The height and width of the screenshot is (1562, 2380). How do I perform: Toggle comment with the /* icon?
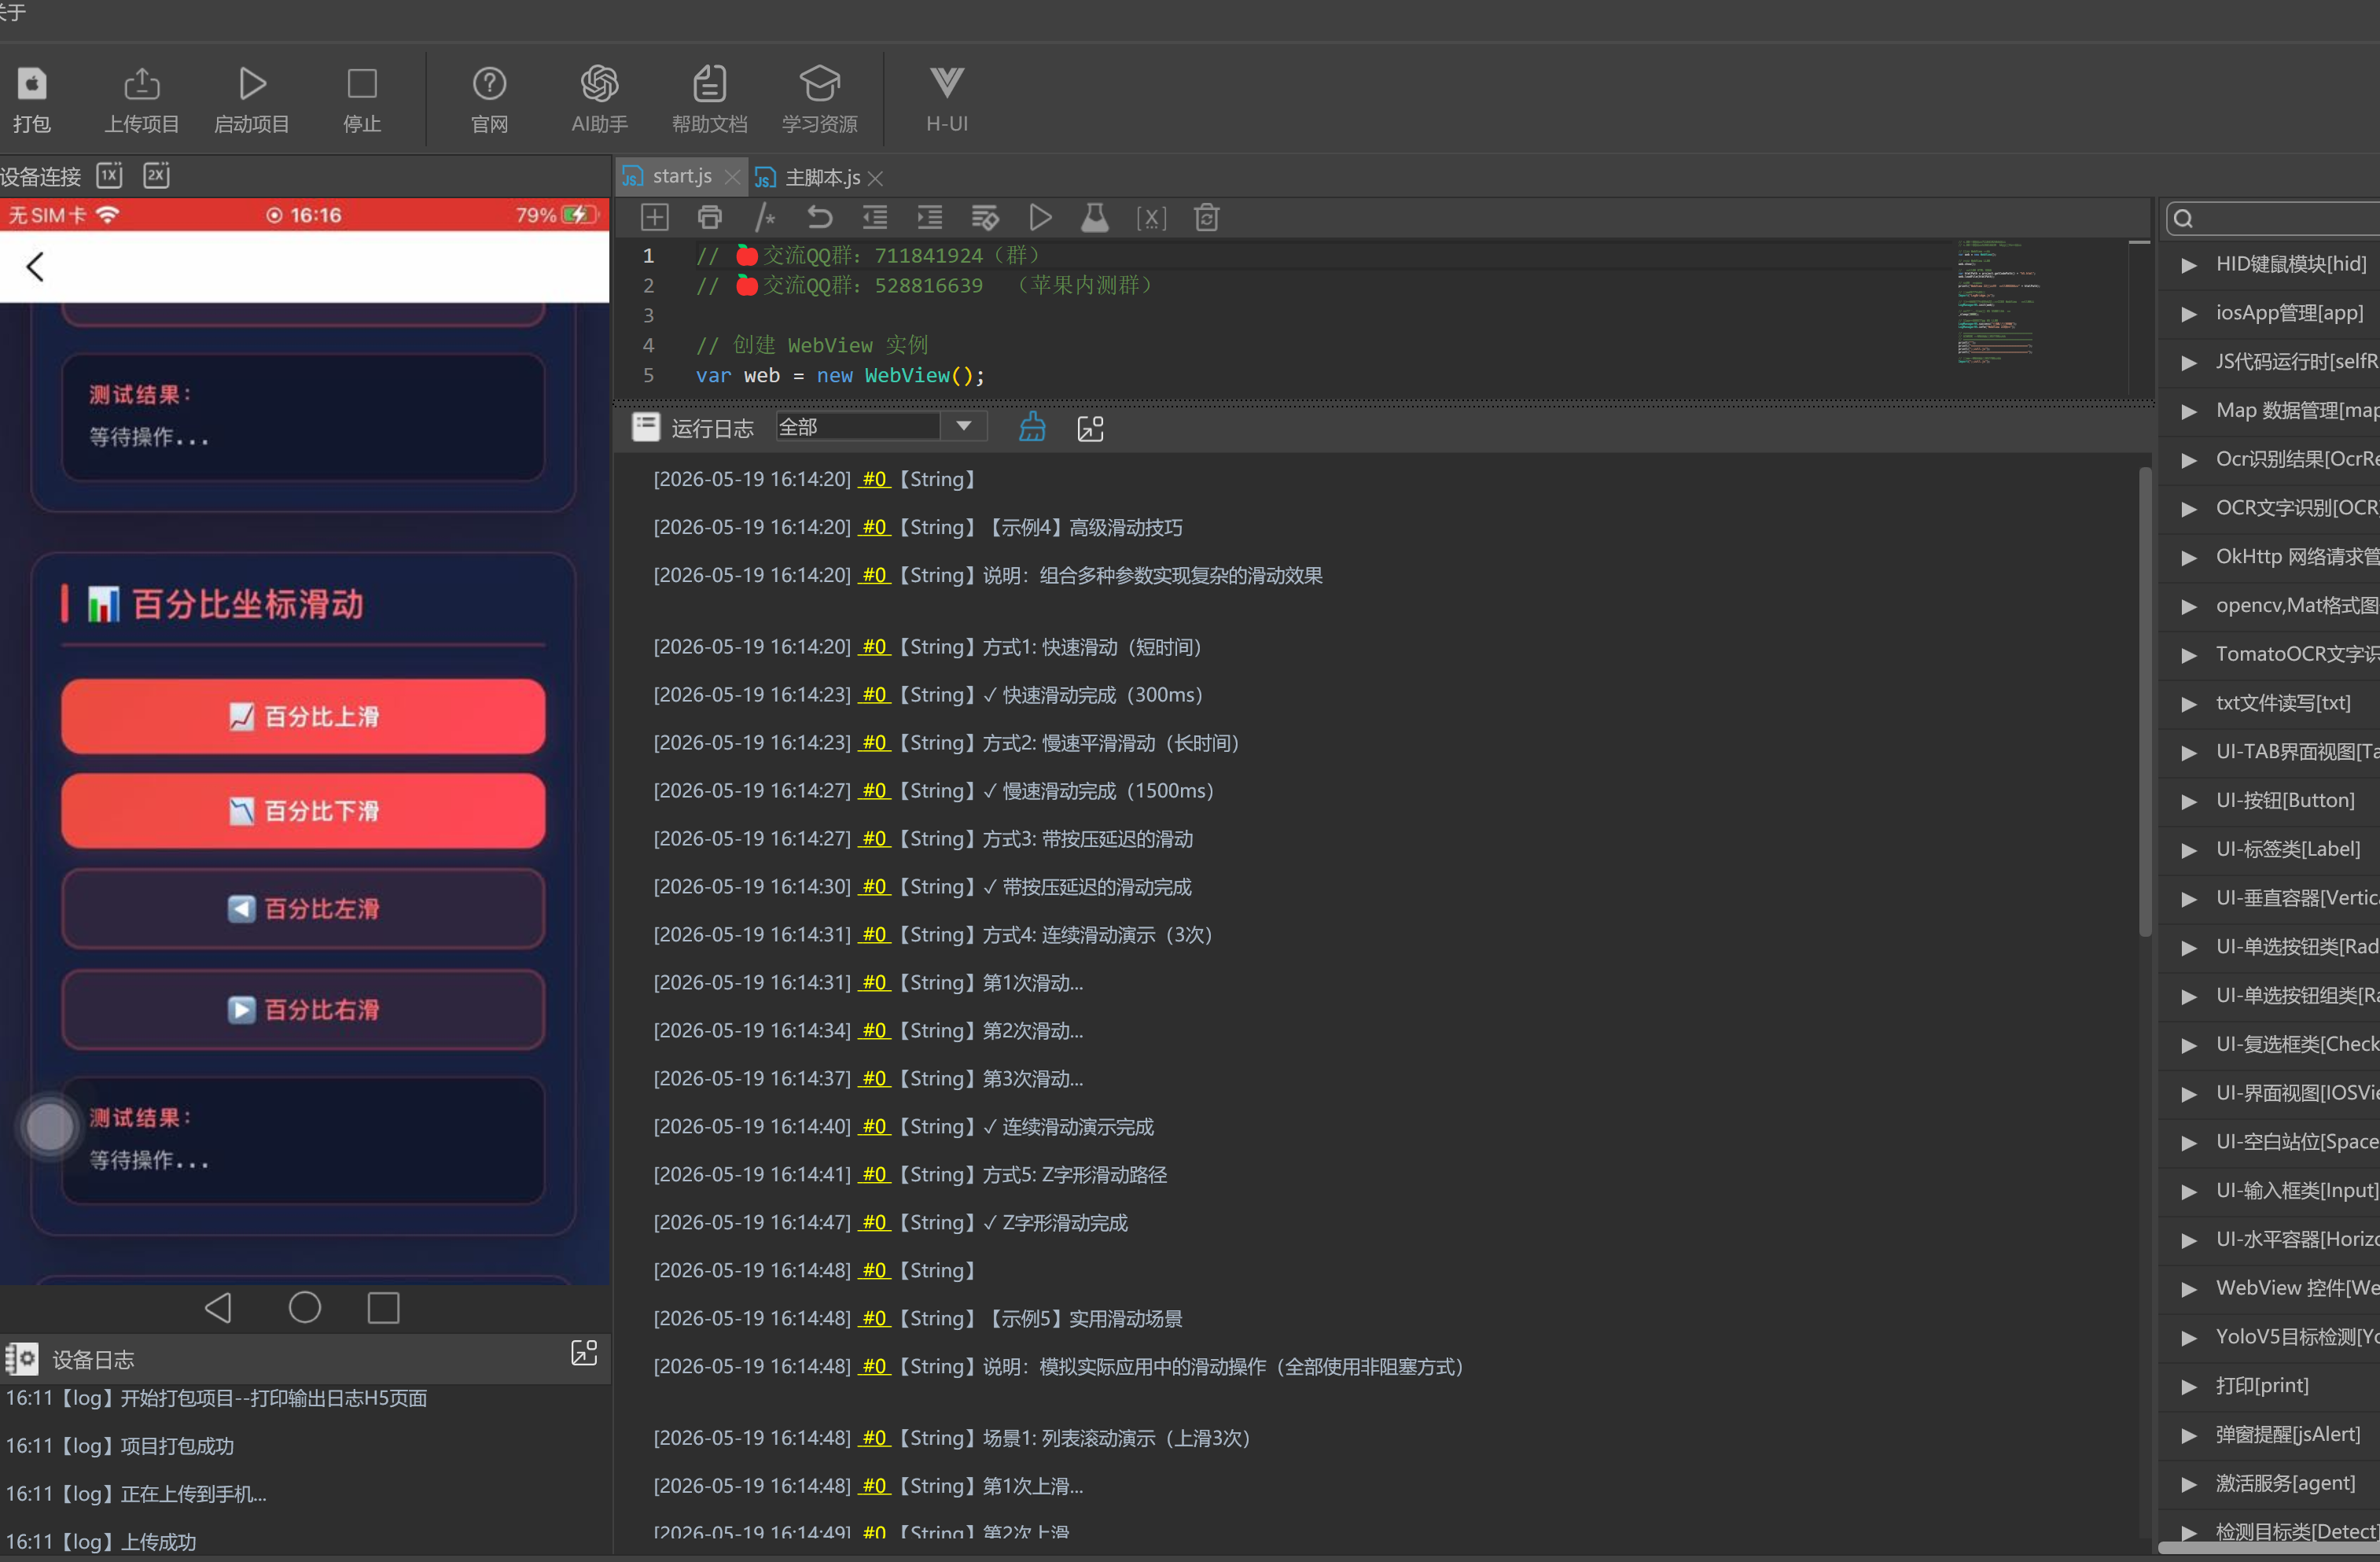(765, 217)
